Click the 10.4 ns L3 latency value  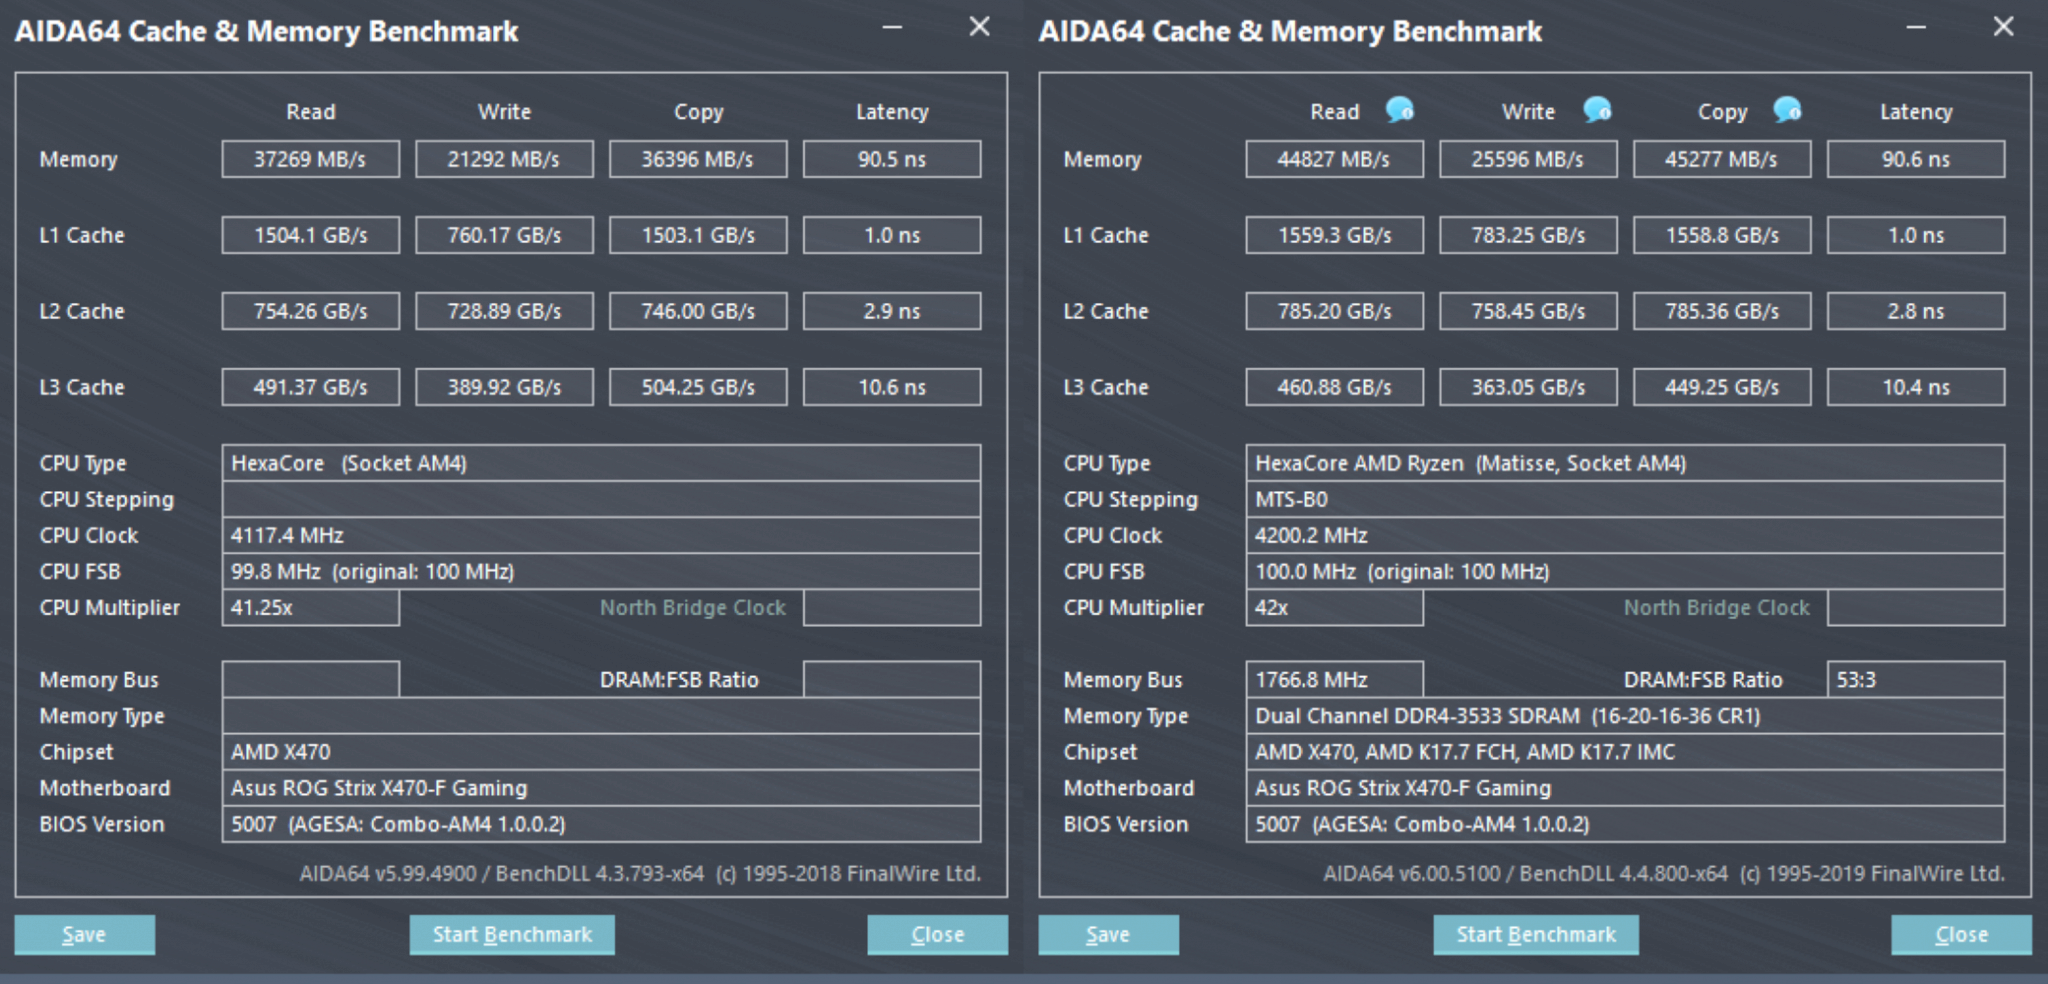pyautogui.click(x=1916, y=387)
